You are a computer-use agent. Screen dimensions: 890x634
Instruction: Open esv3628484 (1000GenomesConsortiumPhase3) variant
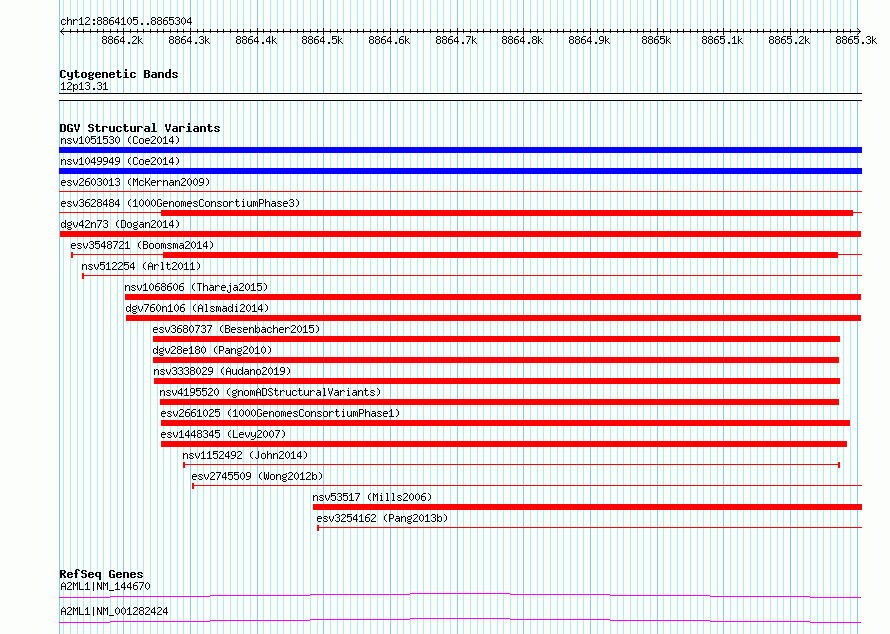tap(180, 203)
